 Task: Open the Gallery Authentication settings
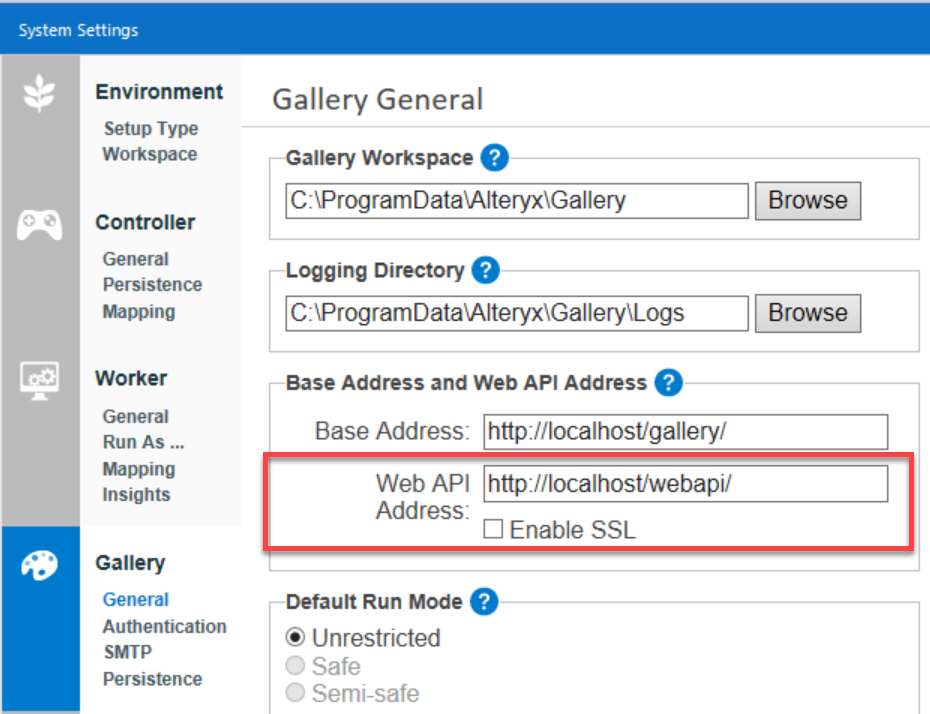(164, 626)
